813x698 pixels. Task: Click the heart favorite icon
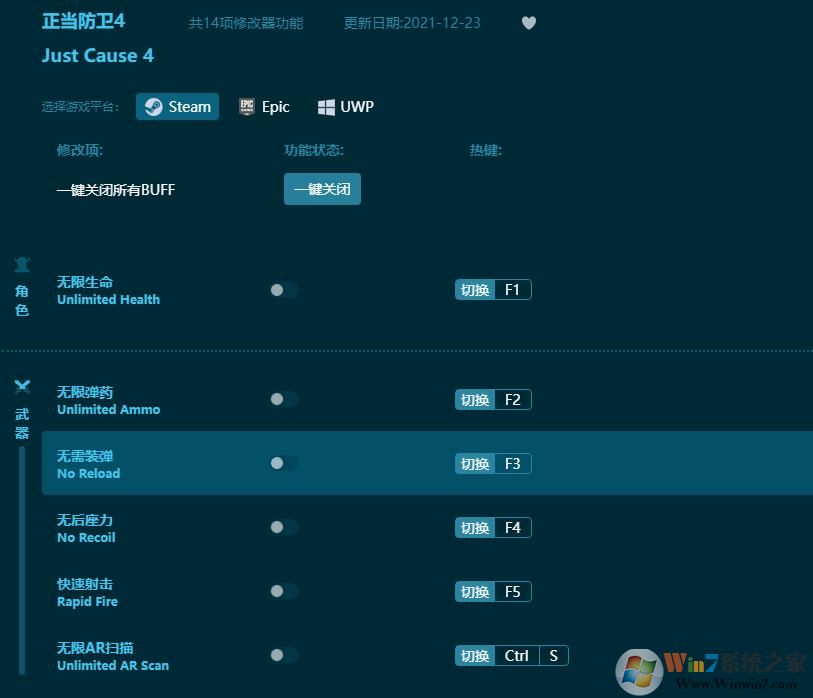529,23
